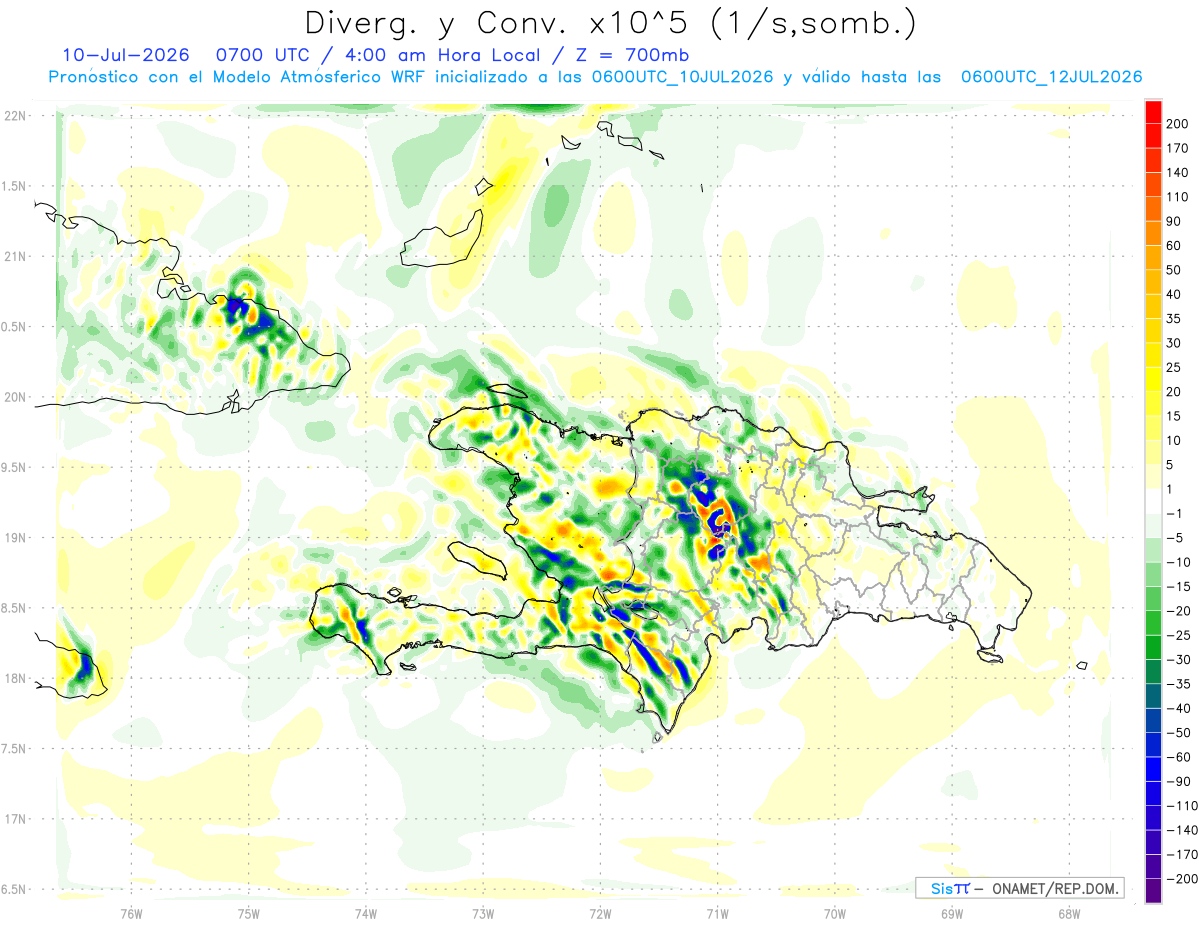Click the '-200' colorbar value
The height and width of the screenshot is (927, 1200).
[1182, 878]
